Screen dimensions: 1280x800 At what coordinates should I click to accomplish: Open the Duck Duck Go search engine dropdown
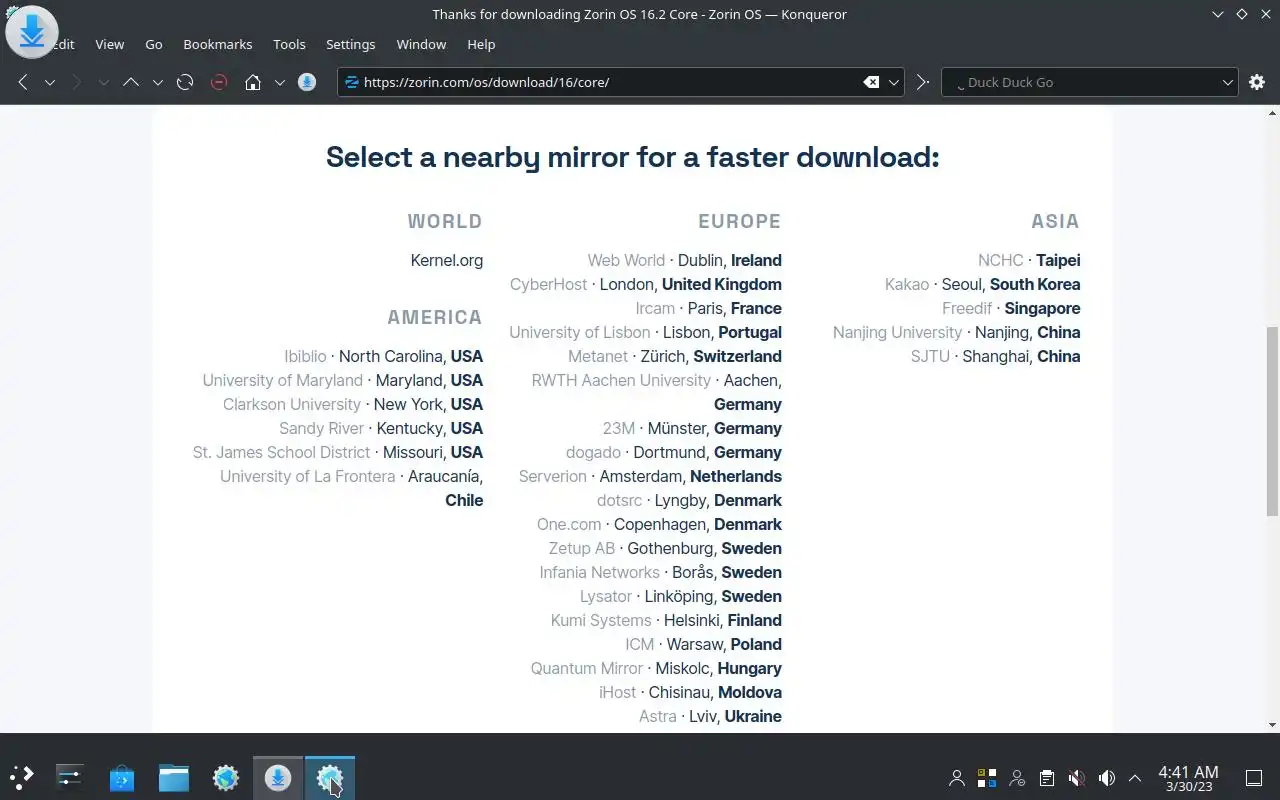tap(1228, 82)
